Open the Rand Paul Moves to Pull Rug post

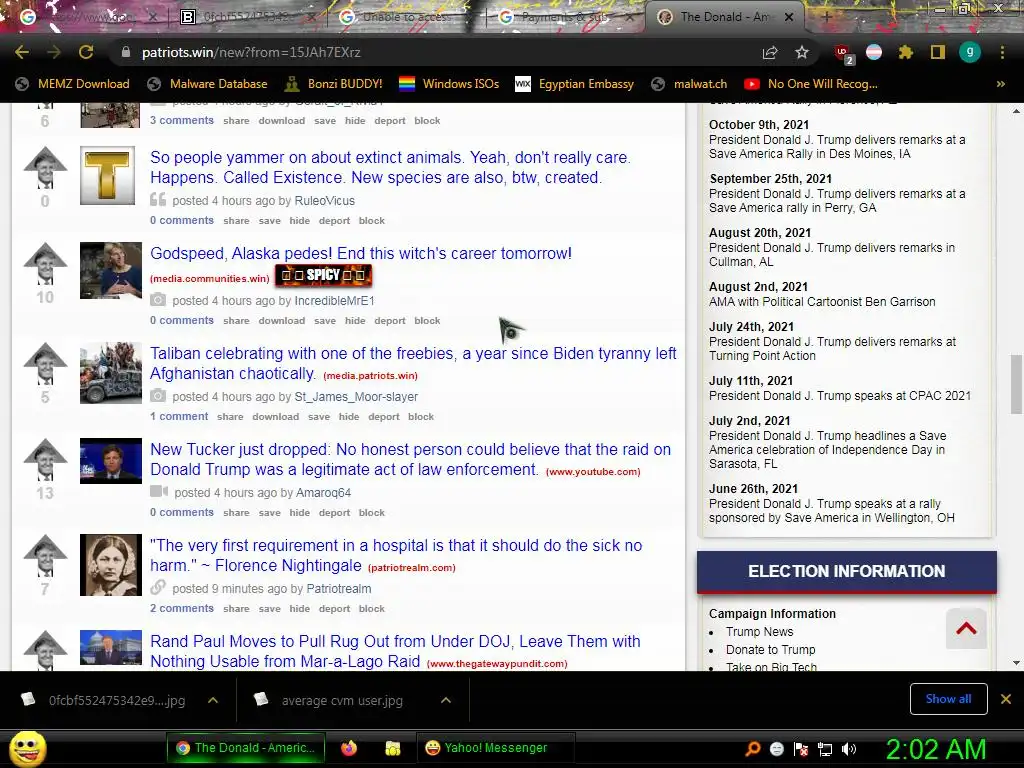tap(395, 651)
